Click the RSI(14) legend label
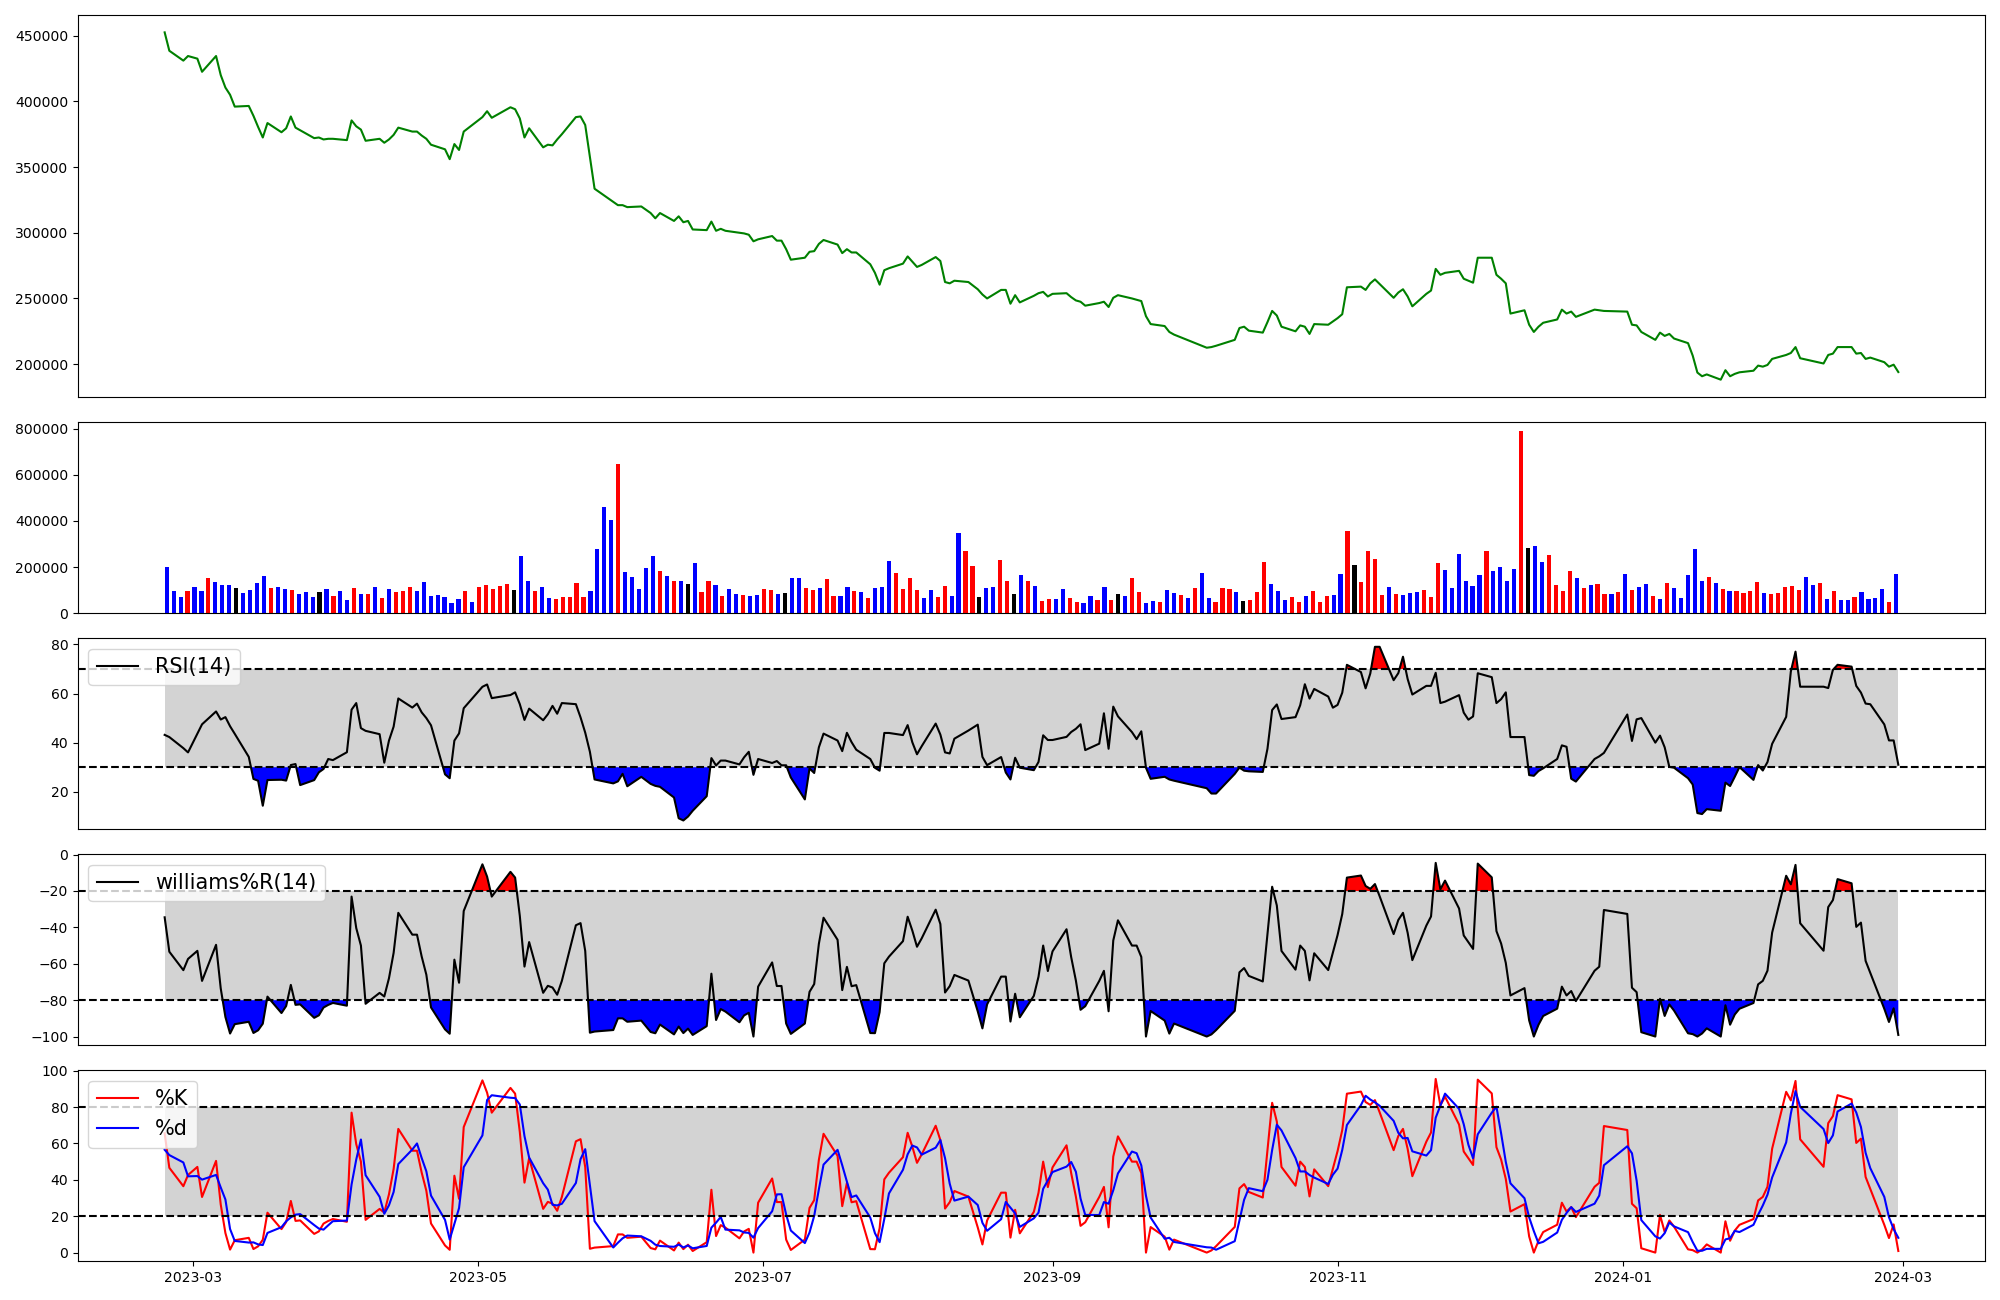 [192, 666]
